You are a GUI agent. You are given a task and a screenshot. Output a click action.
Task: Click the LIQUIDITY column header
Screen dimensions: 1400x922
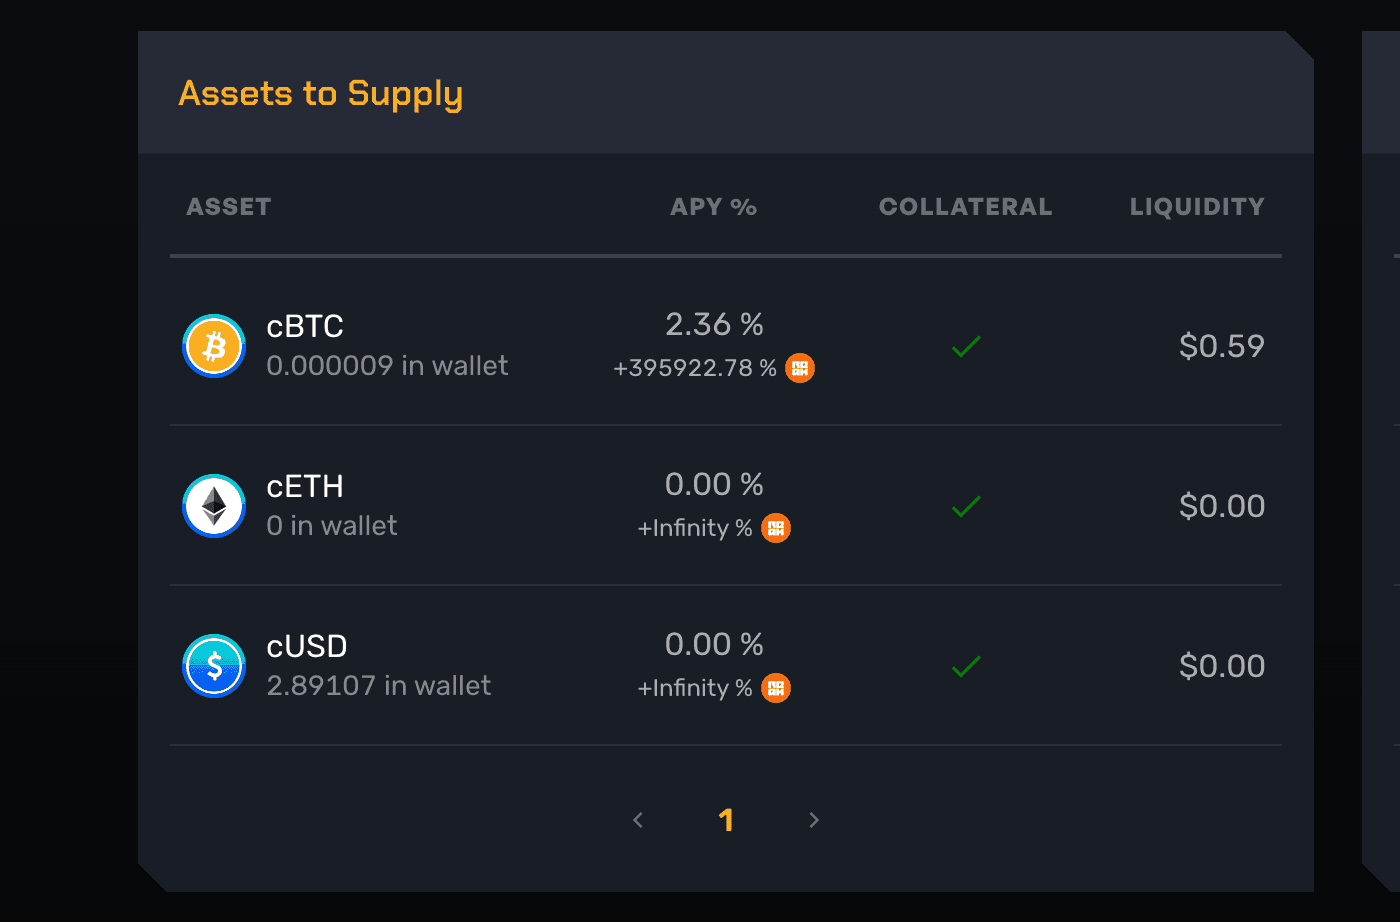[1197, 206]
